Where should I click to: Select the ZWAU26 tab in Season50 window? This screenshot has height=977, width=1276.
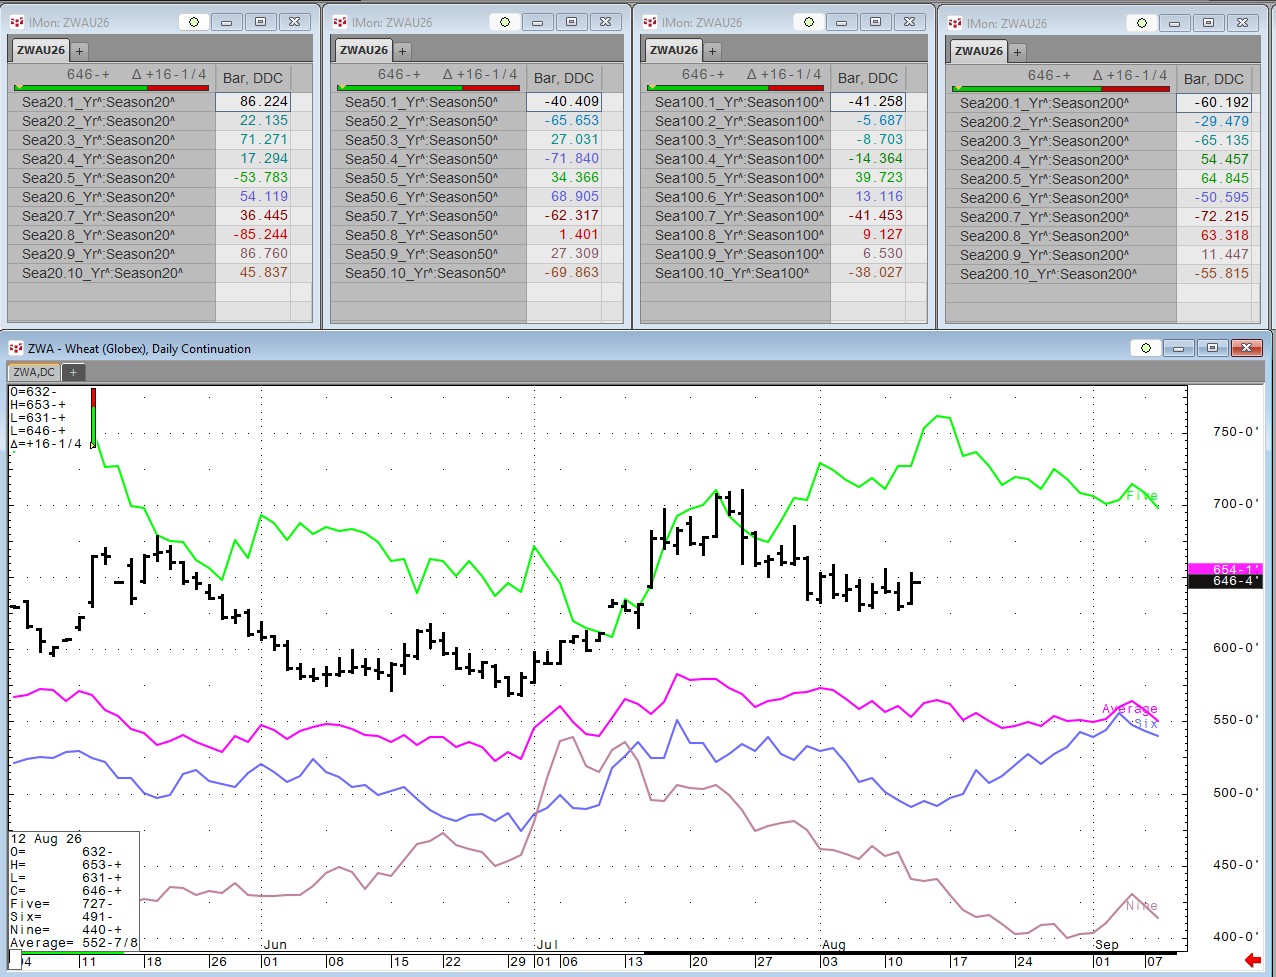[x=364, y=50]
